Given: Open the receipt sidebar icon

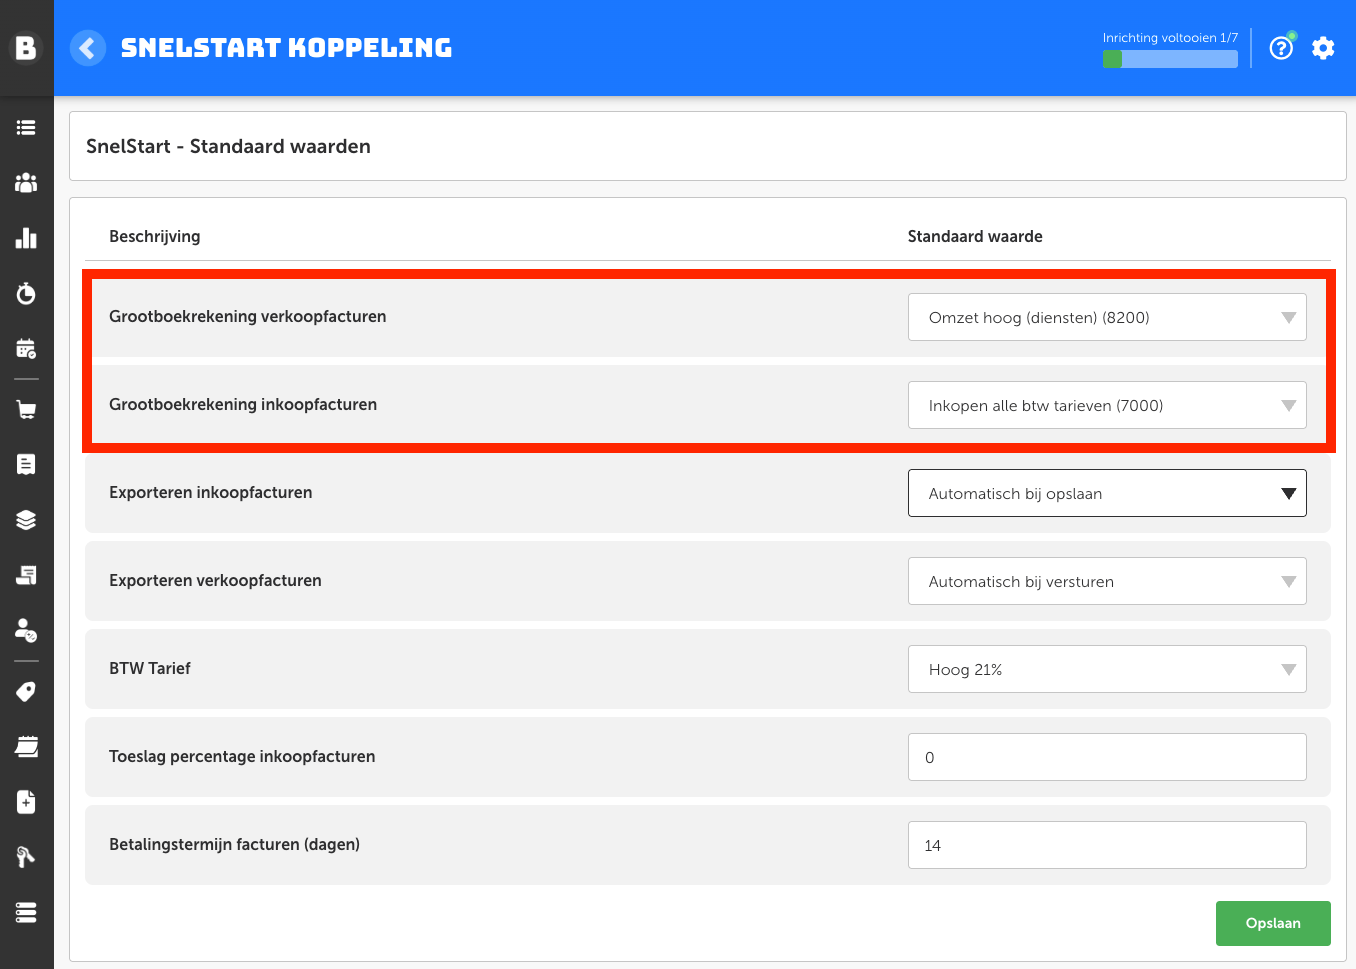Looking at the screenshot, I should coord(26,464).
